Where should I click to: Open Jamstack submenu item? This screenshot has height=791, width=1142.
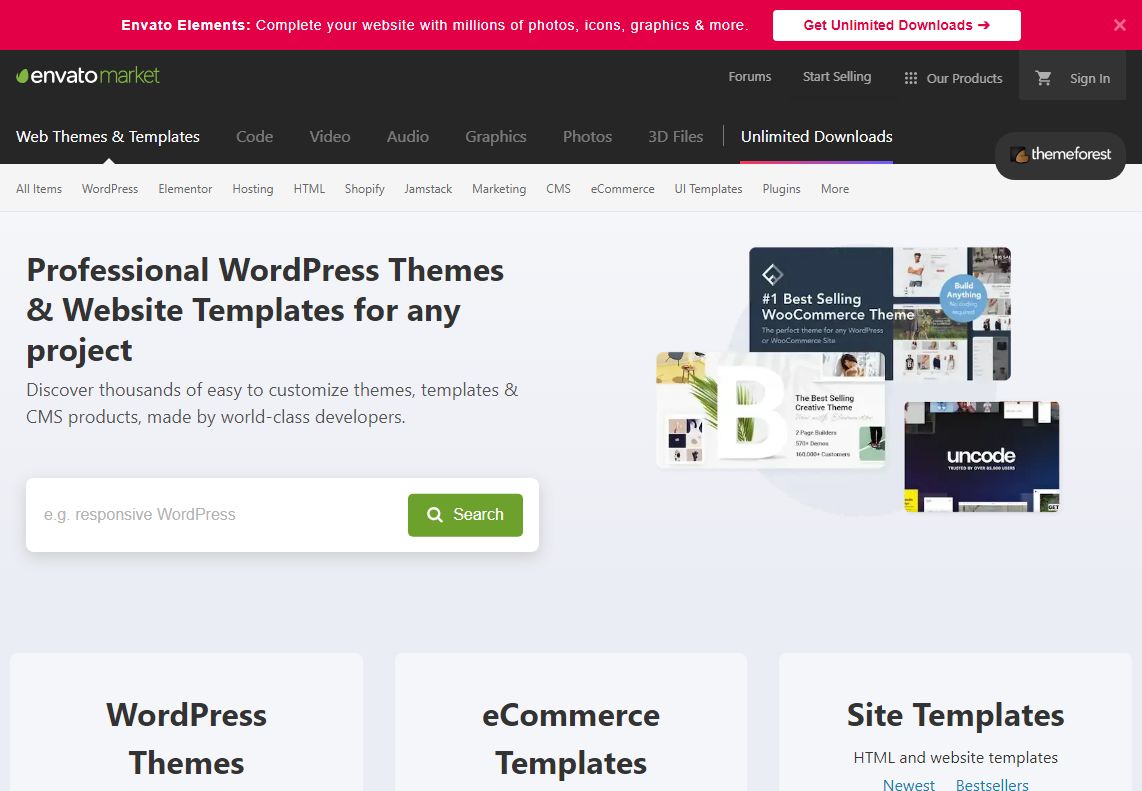[428, 189]
